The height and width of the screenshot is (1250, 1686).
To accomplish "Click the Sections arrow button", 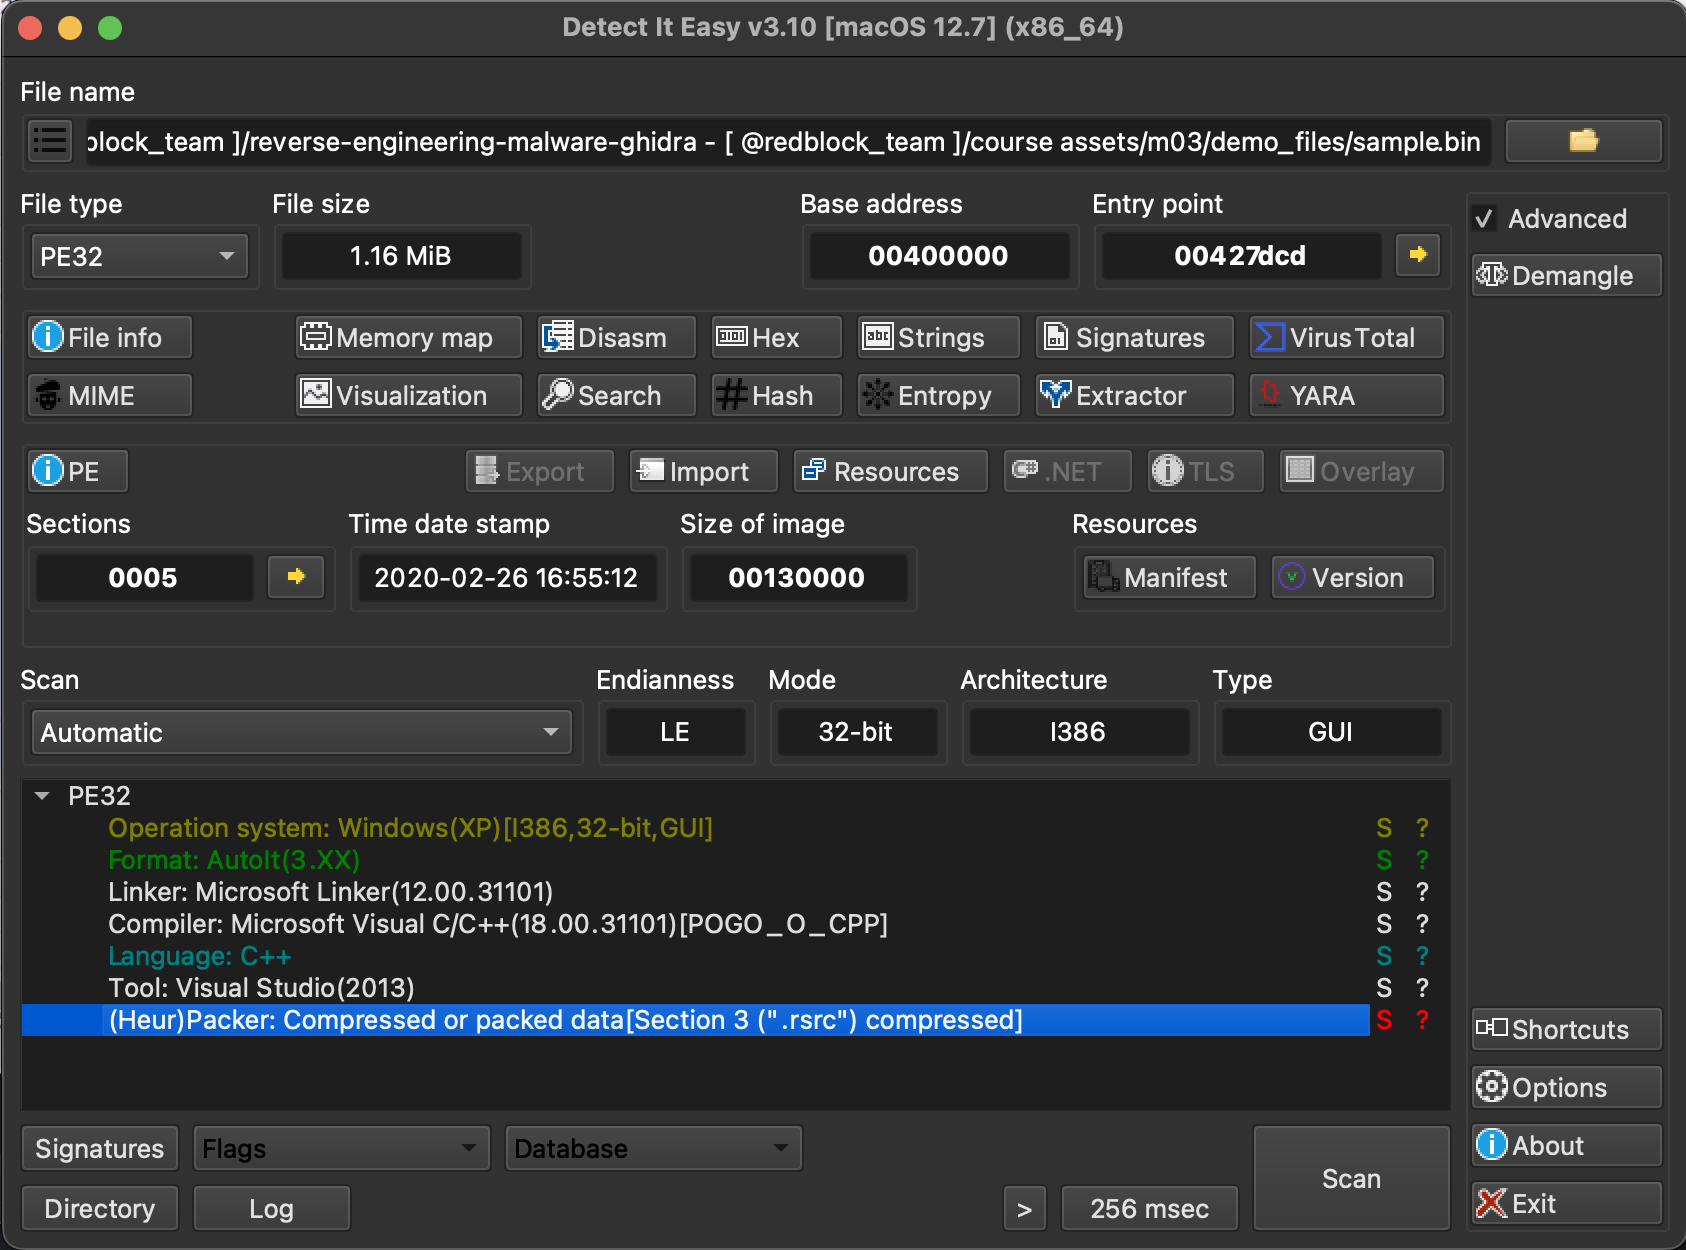I will (296, 577).
